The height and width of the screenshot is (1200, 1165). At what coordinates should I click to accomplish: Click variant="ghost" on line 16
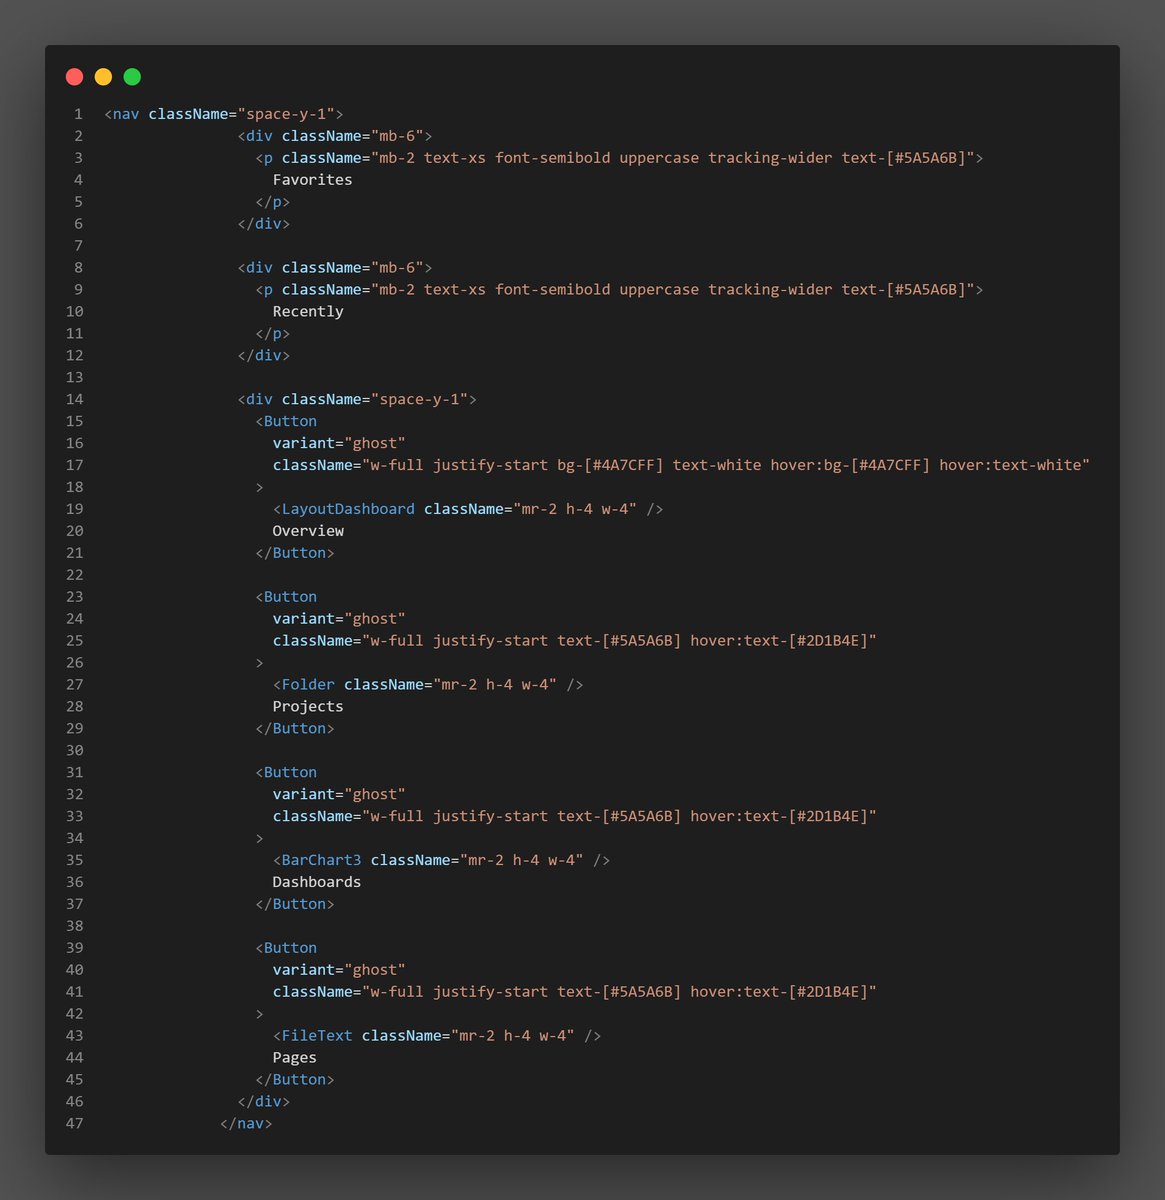pos(339,443)
